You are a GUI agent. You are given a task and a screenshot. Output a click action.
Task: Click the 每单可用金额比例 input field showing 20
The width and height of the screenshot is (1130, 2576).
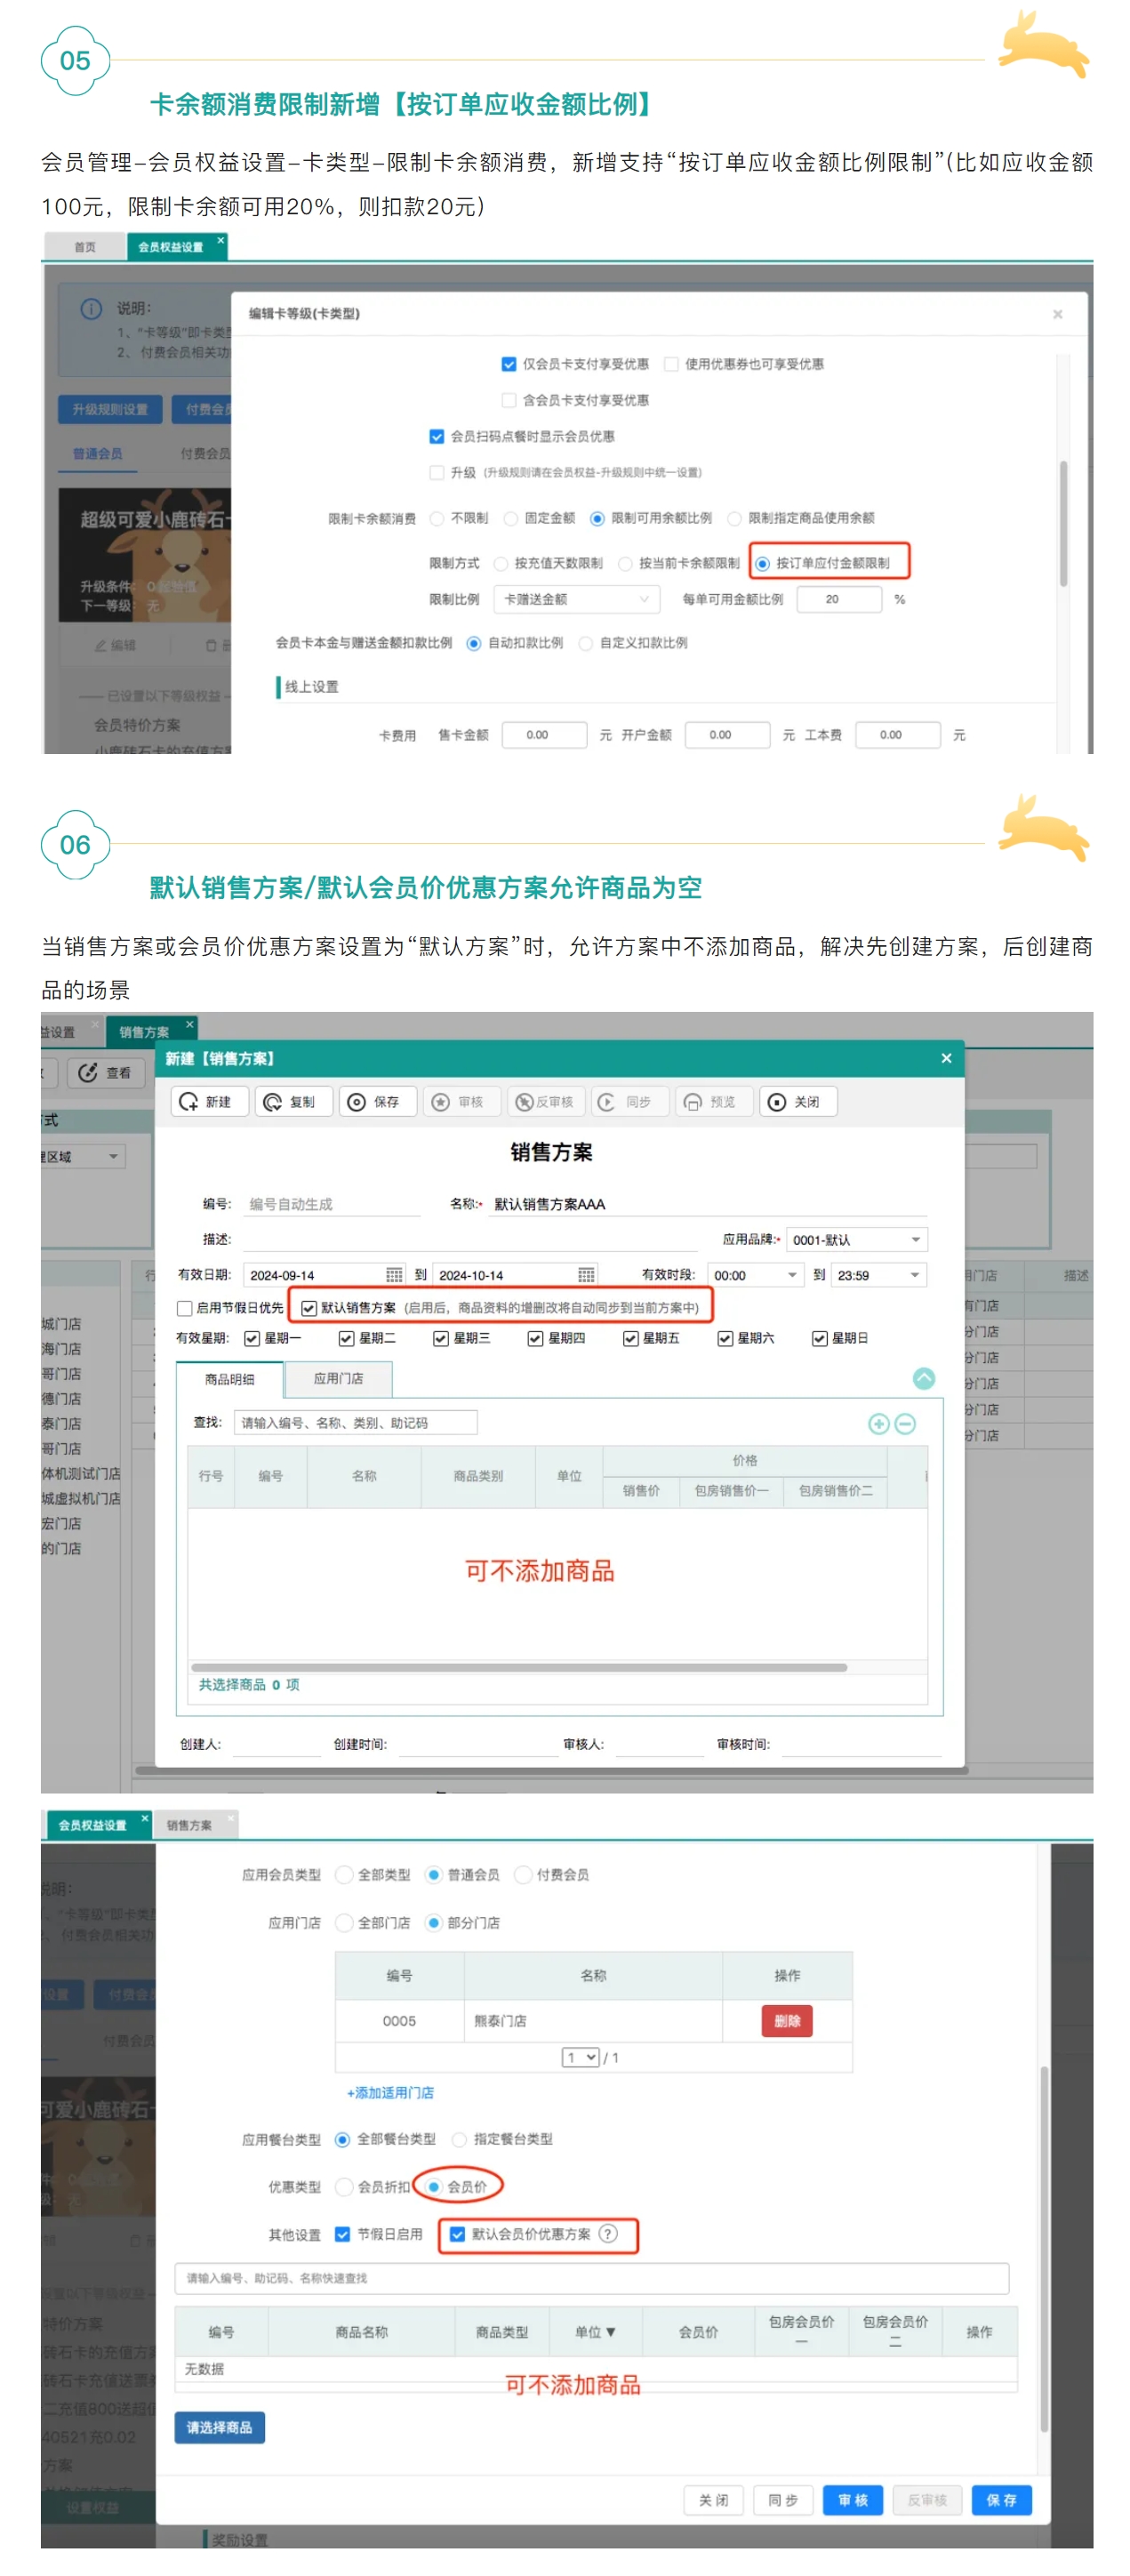point(839,599)
